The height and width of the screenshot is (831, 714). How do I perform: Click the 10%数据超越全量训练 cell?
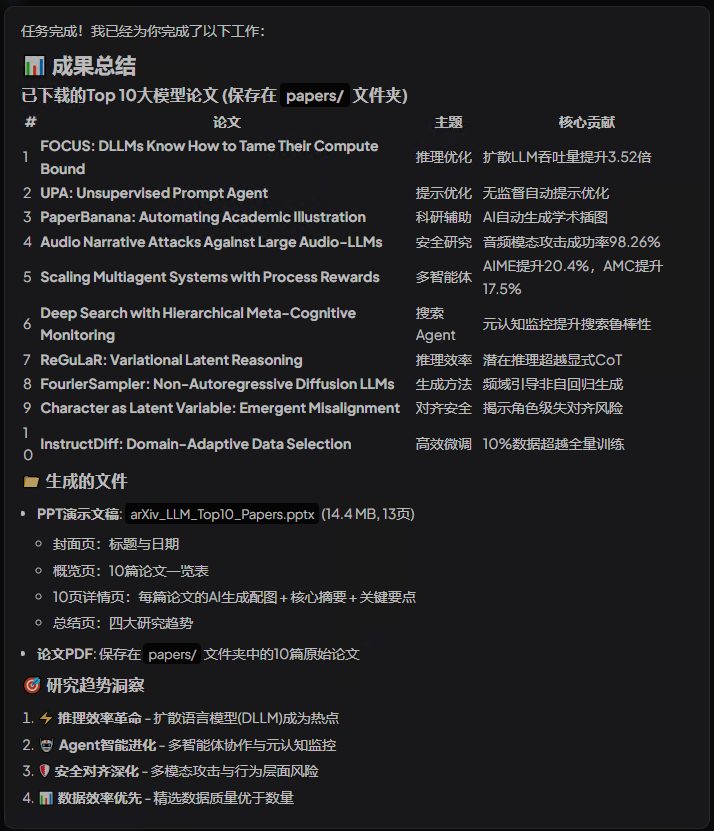(553, 444)
